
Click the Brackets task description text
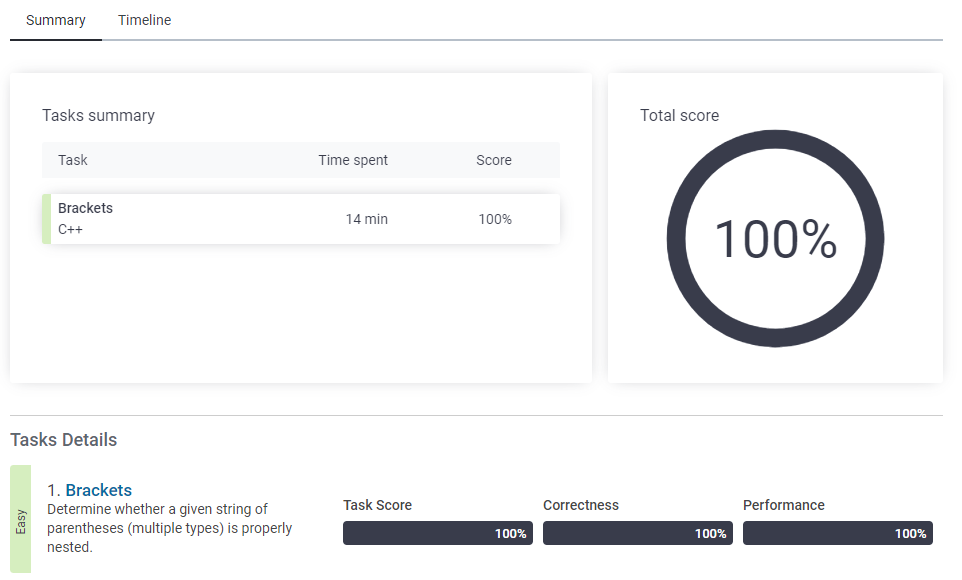169,528
